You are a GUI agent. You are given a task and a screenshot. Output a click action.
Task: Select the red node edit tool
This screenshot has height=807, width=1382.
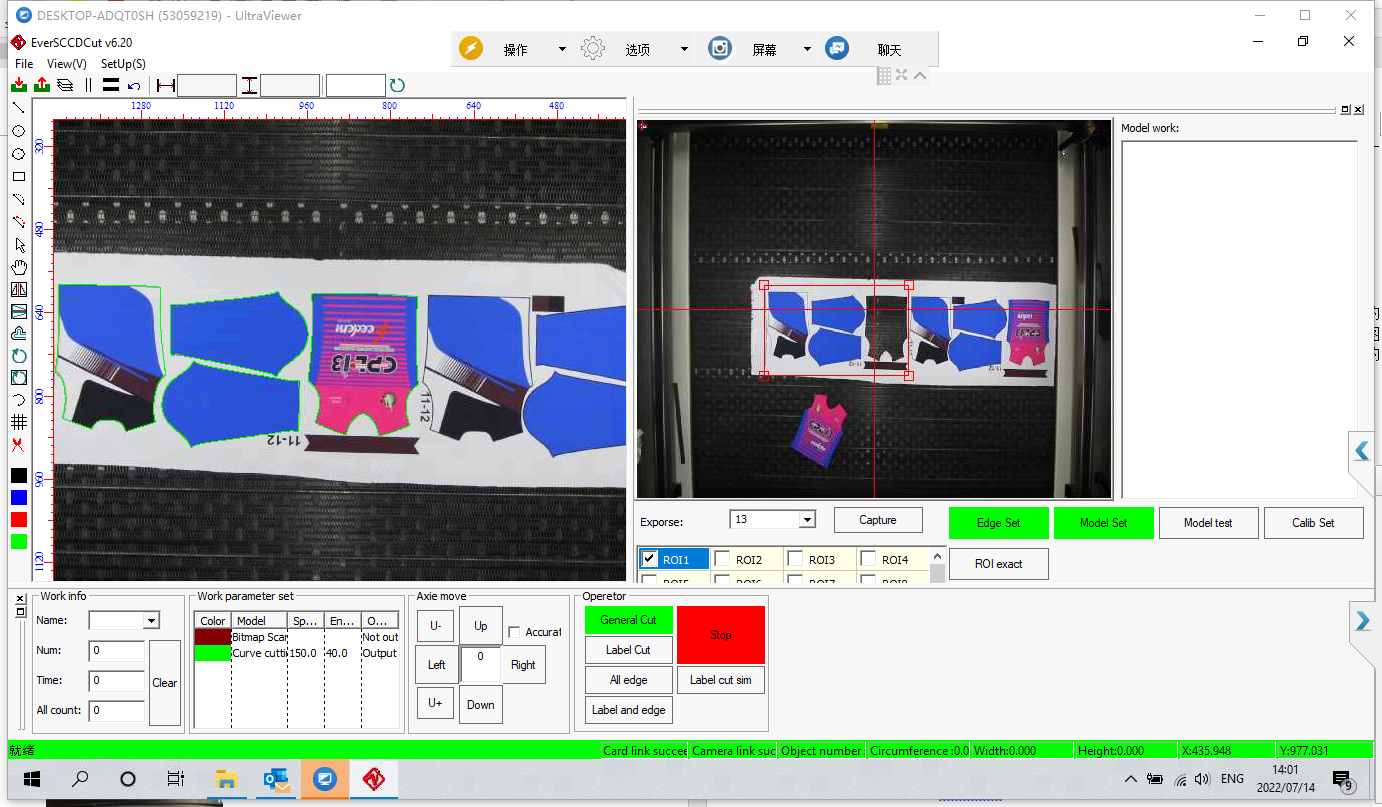(18, 222)
